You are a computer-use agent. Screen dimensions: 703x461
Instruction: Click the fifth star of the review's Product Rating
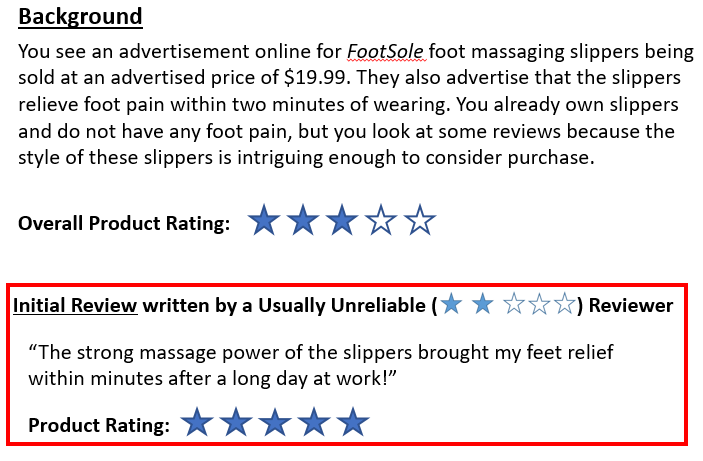[x=350, y=424]
